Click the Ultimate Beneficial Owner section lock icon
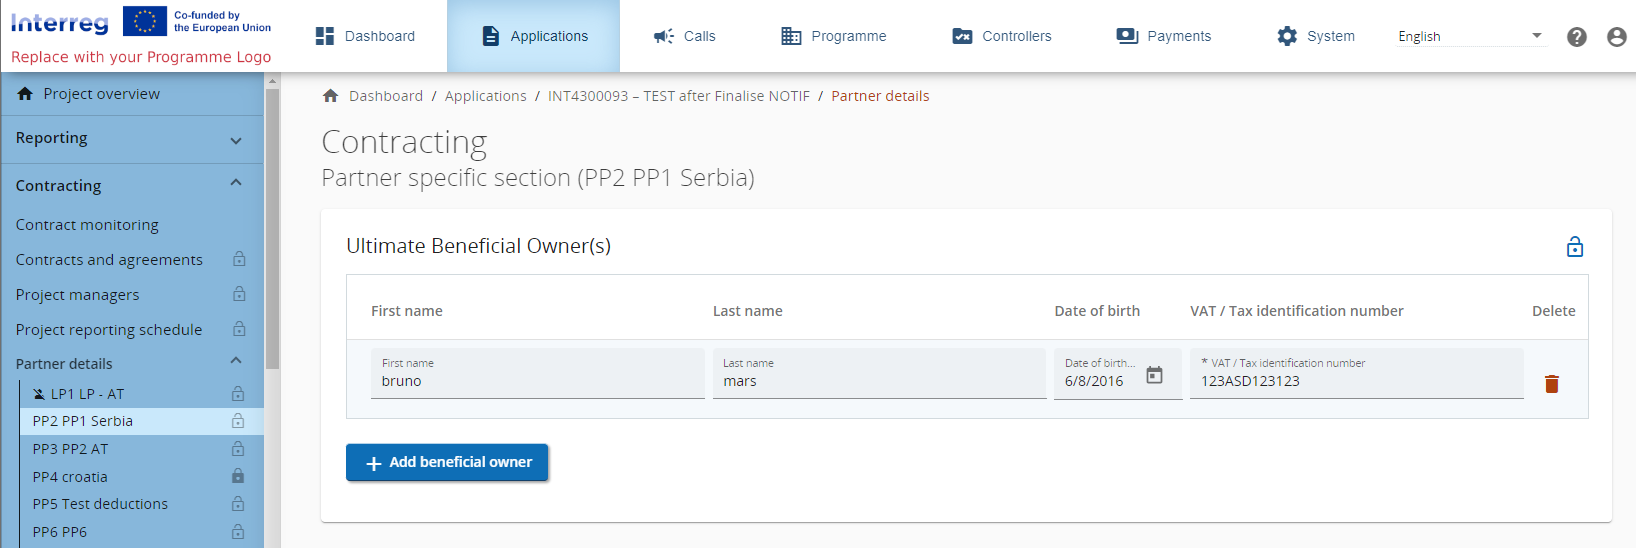 coord(1575,247)
